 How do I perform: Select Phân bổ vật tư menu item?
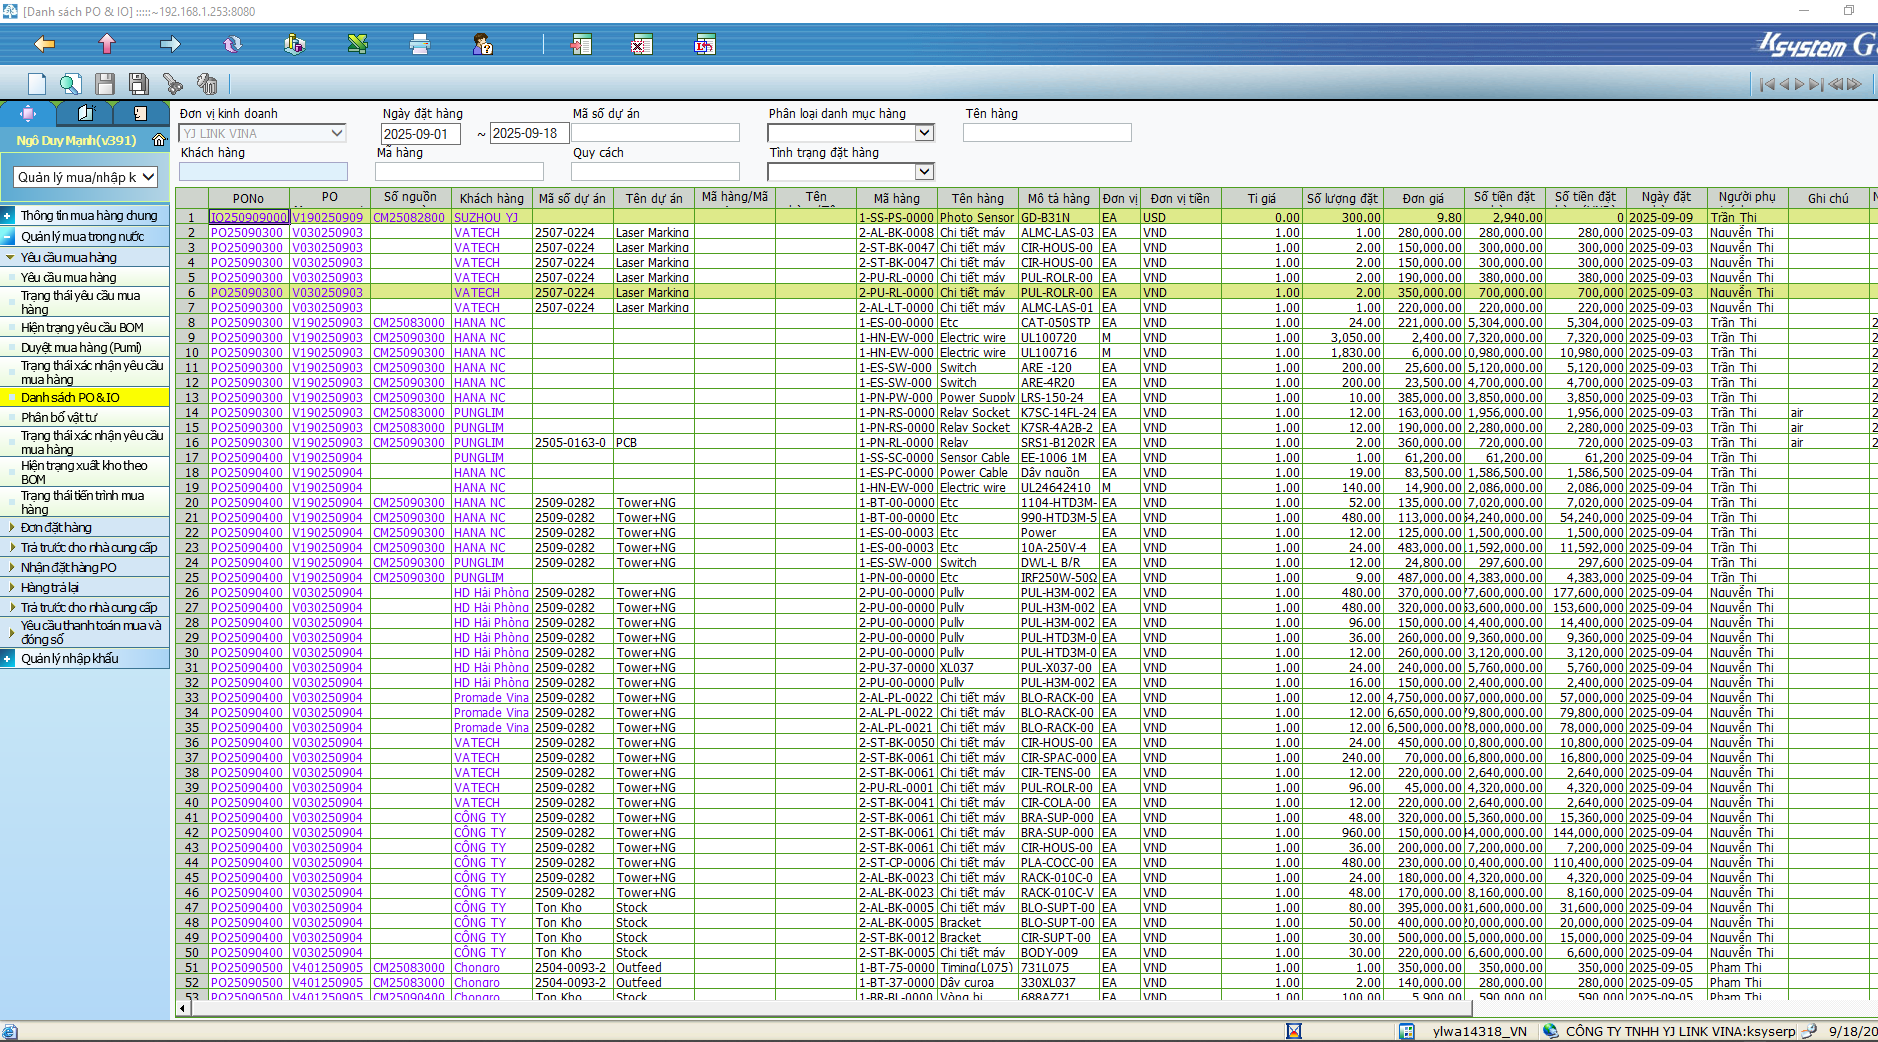[x=59, y=417]
